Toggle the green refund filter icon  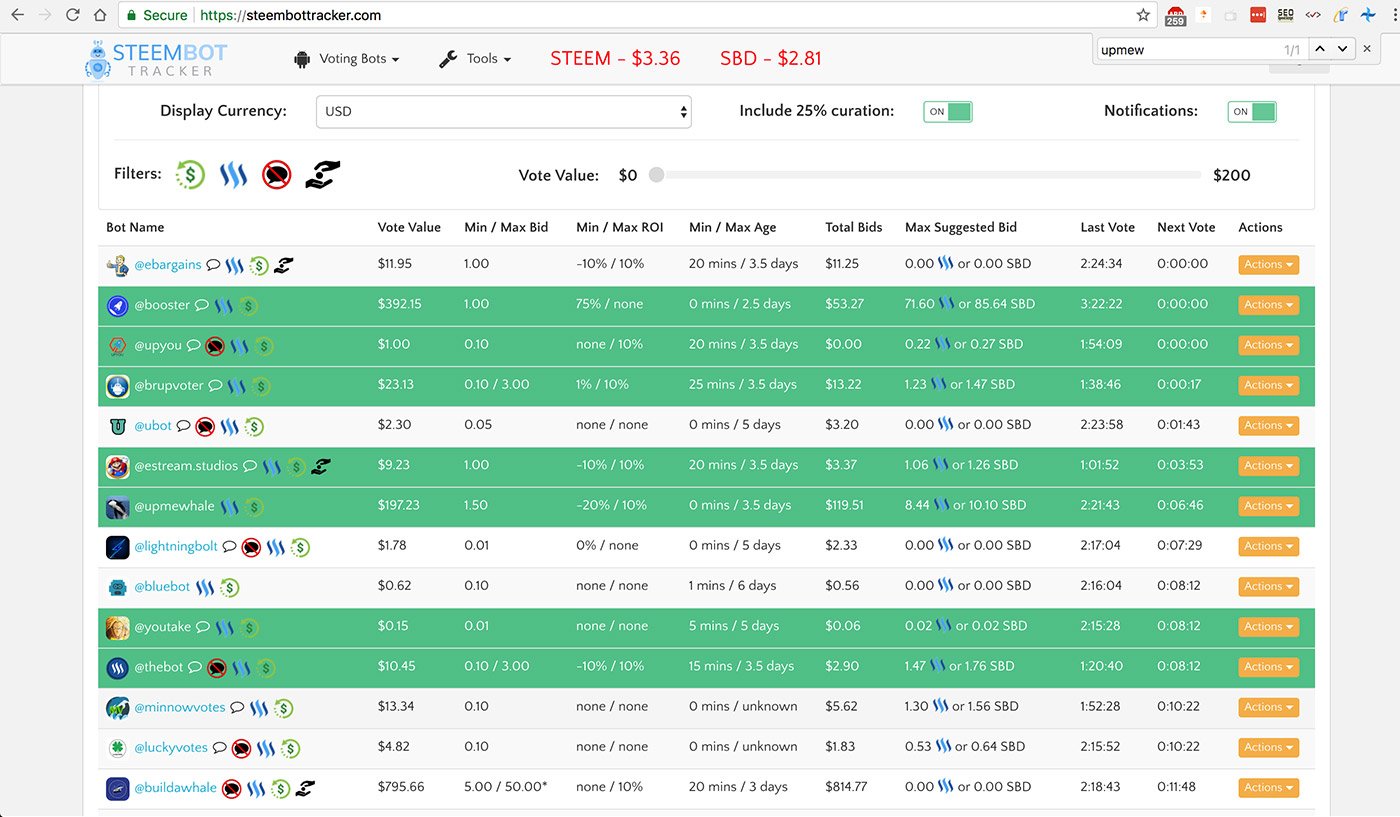pyautogui.click(x=190, y=174)
